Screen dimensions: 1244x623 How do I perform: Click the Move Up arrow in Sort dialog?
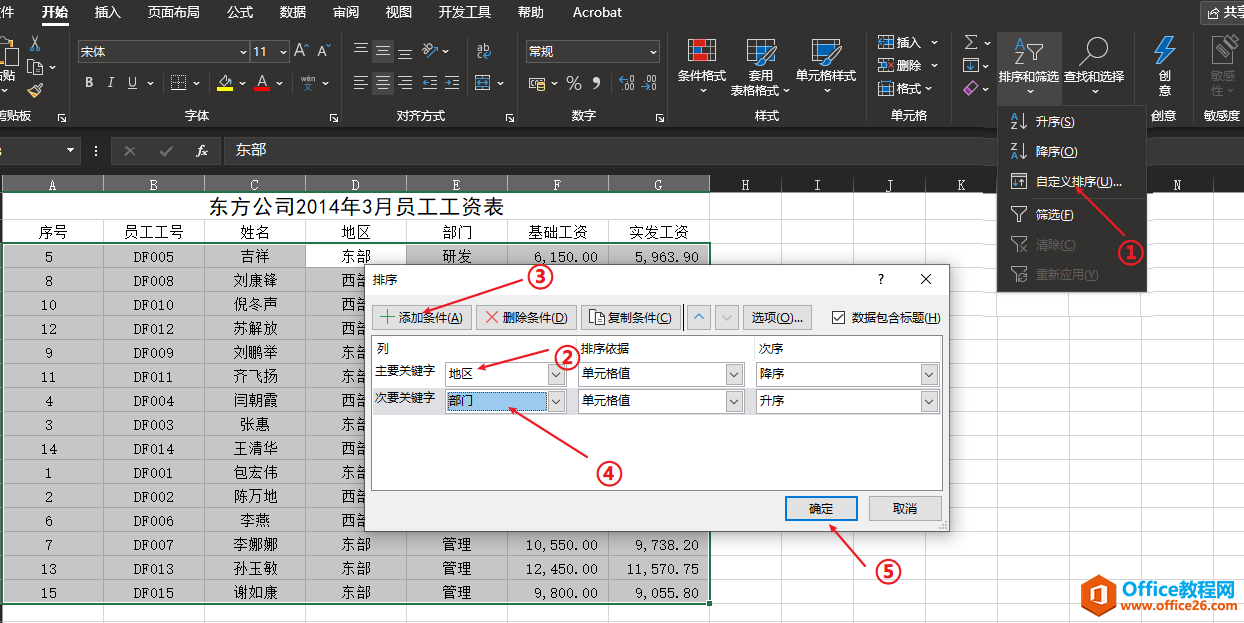click(700, 318)
